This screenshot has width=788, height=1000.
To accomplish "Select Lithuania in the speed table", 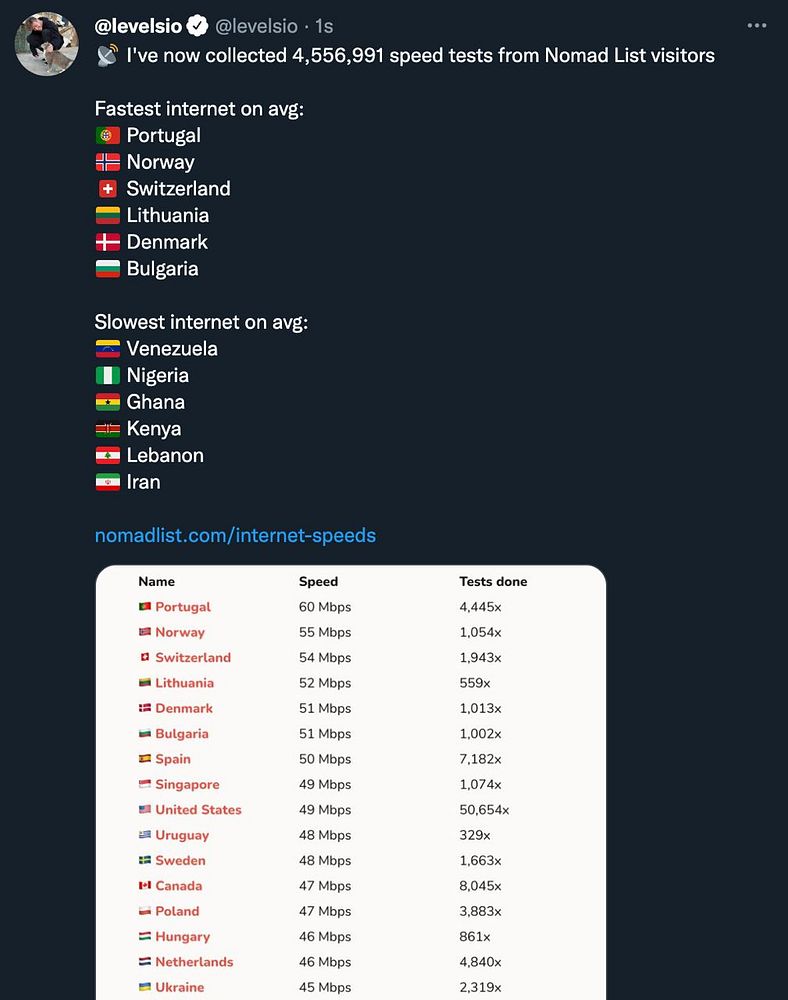I will click(x=184, y=683).
